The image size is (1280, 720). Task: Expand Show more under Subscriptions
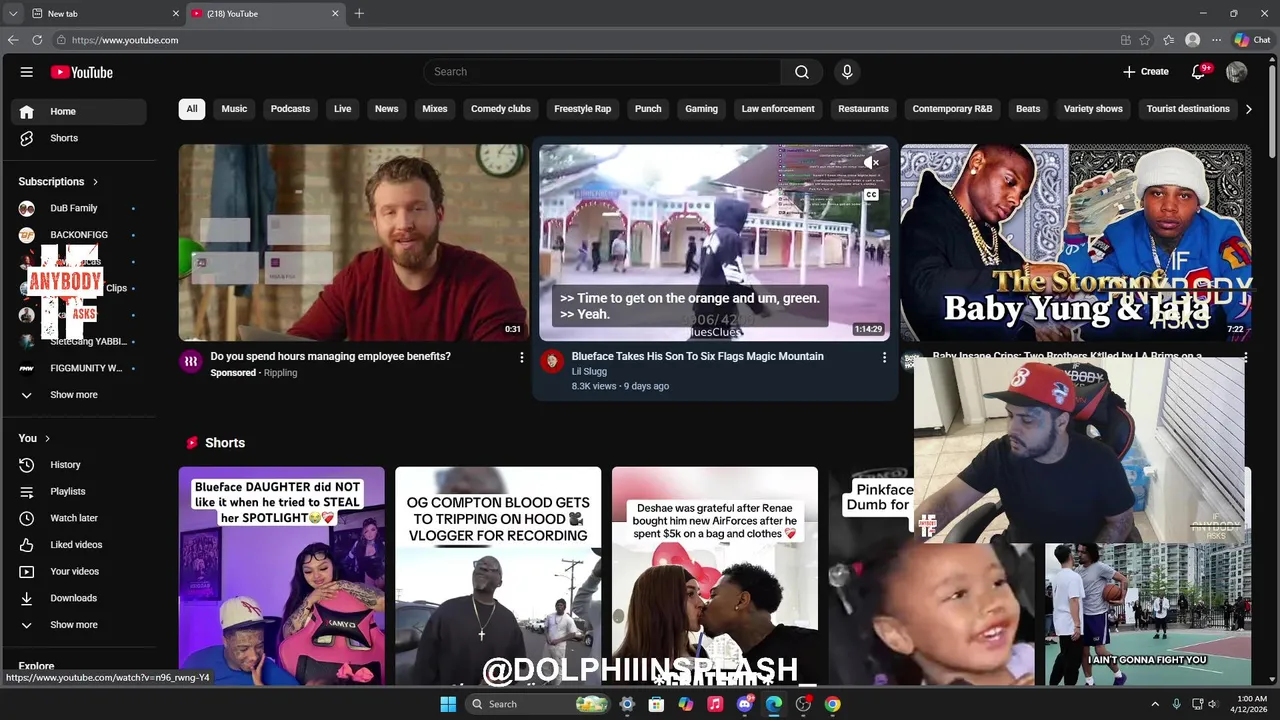(79, 395)
